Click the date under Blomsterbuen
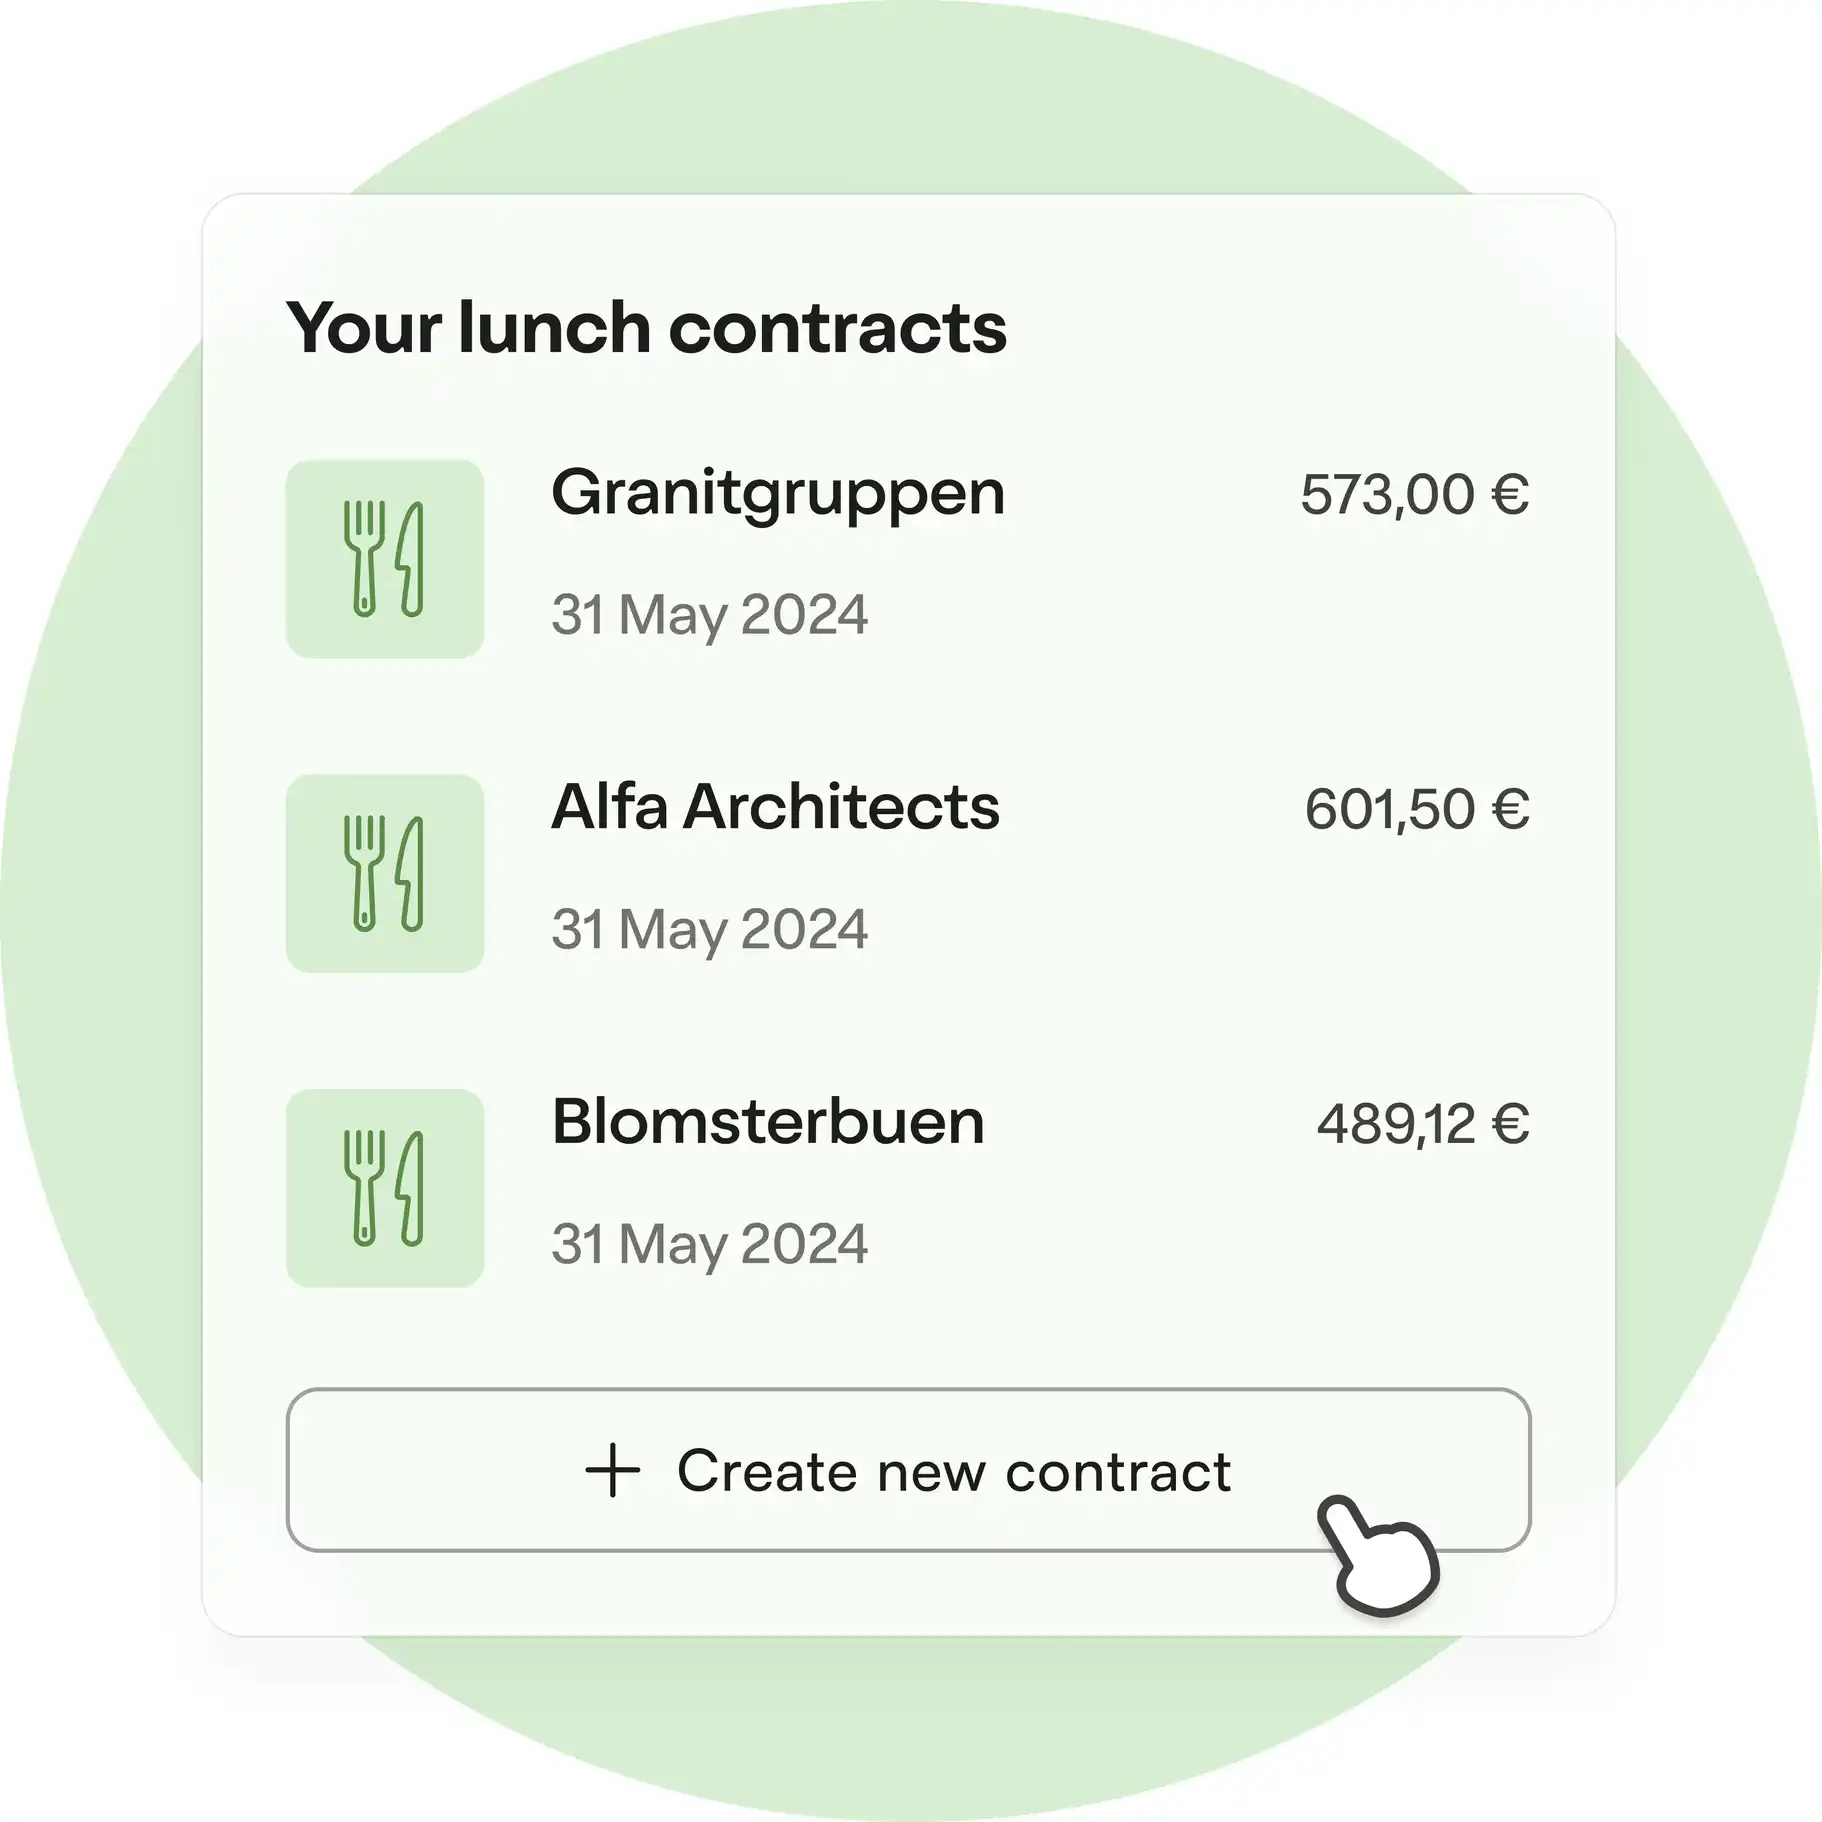The width and height of the screenshot is (1822, 1822). point(709,1244)
